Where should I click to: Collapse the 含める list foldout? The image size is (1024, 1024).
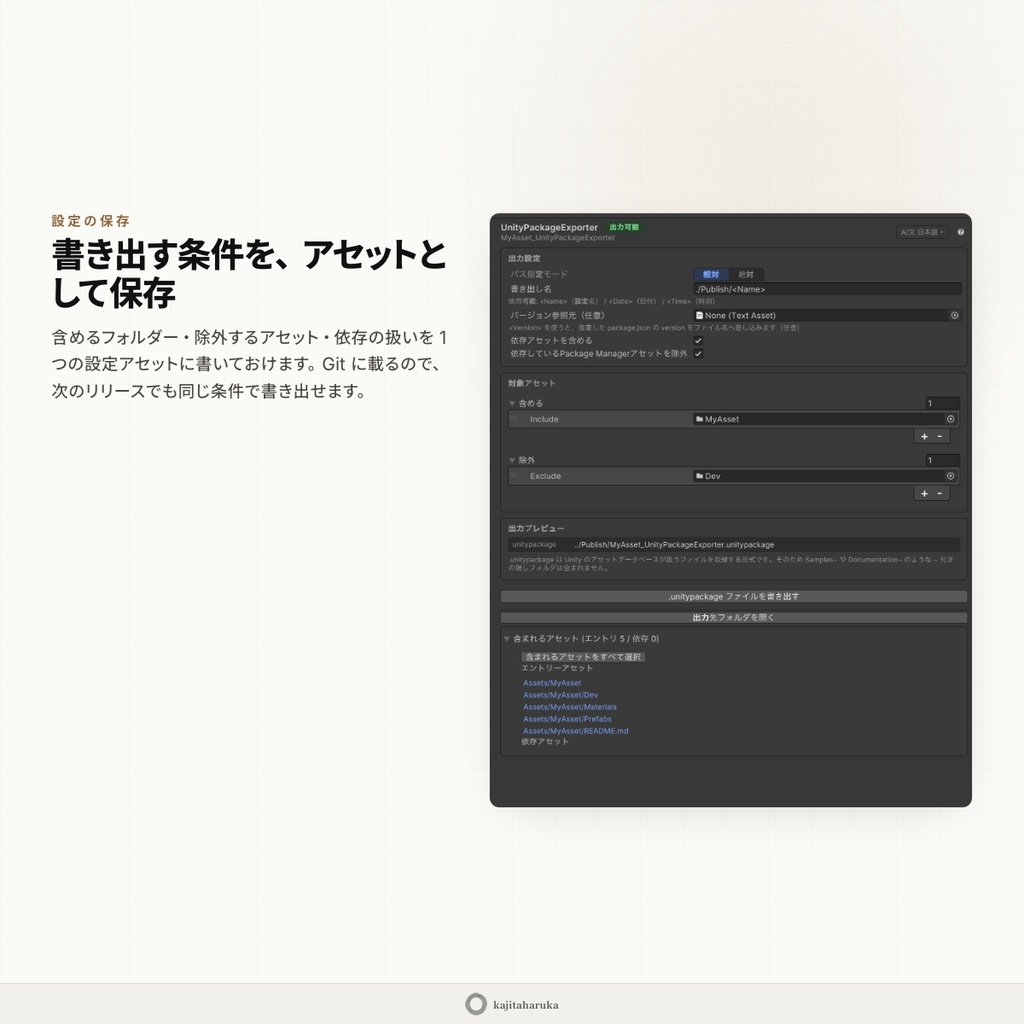512,403
